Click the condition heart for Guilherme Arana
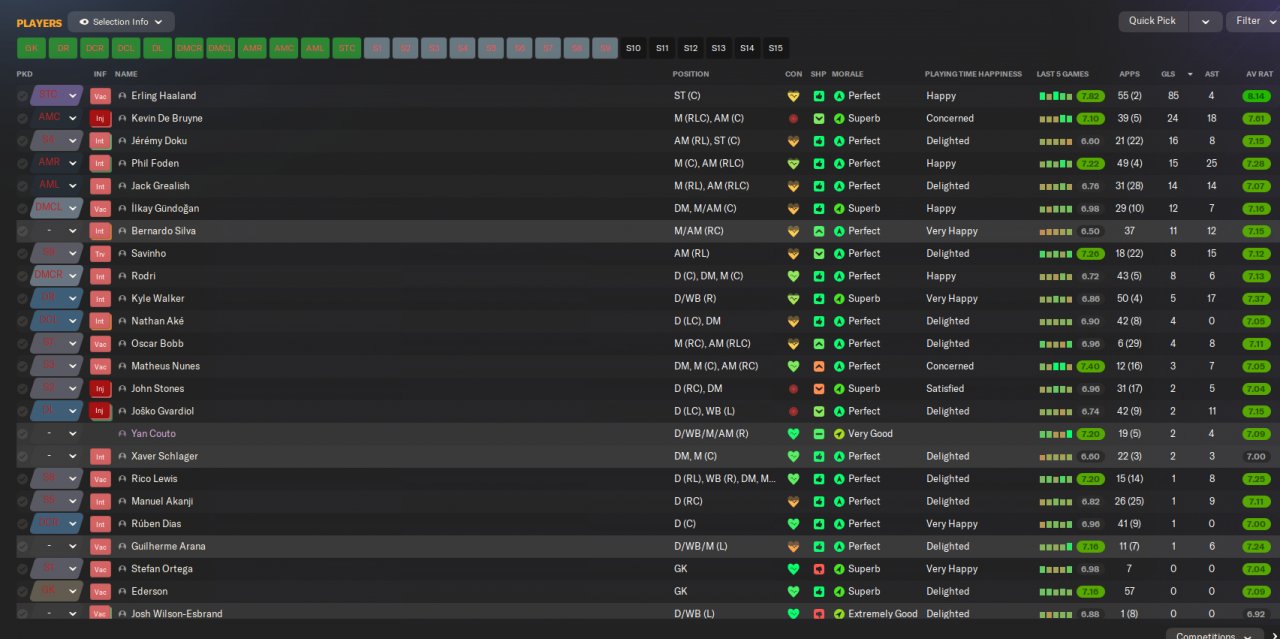1280x639 pixels. pyautogui.click(x=794, y=546)
